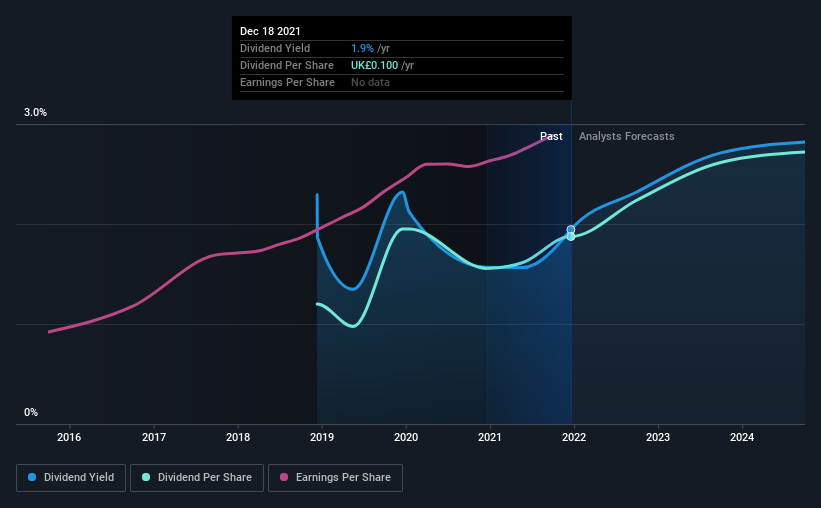Viewport: 821px width, 508px height.
Task: Click the 0% y-axis label
Action: 31,413
